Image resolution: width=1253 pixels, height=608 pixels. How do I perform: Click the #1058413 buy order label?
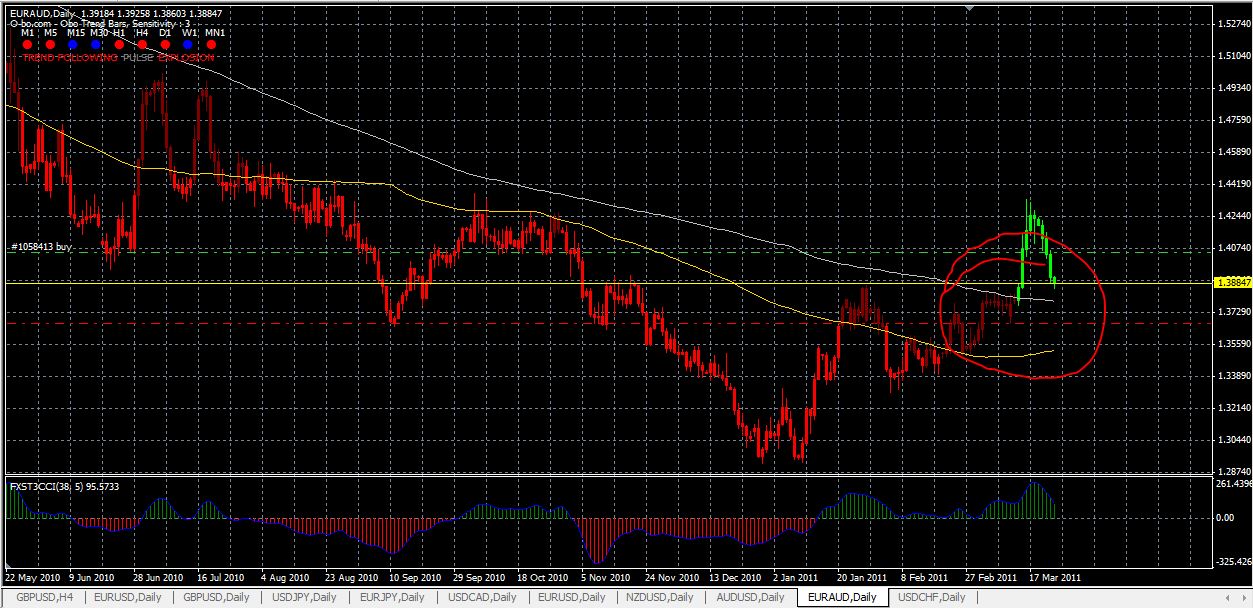pos(42,246)
